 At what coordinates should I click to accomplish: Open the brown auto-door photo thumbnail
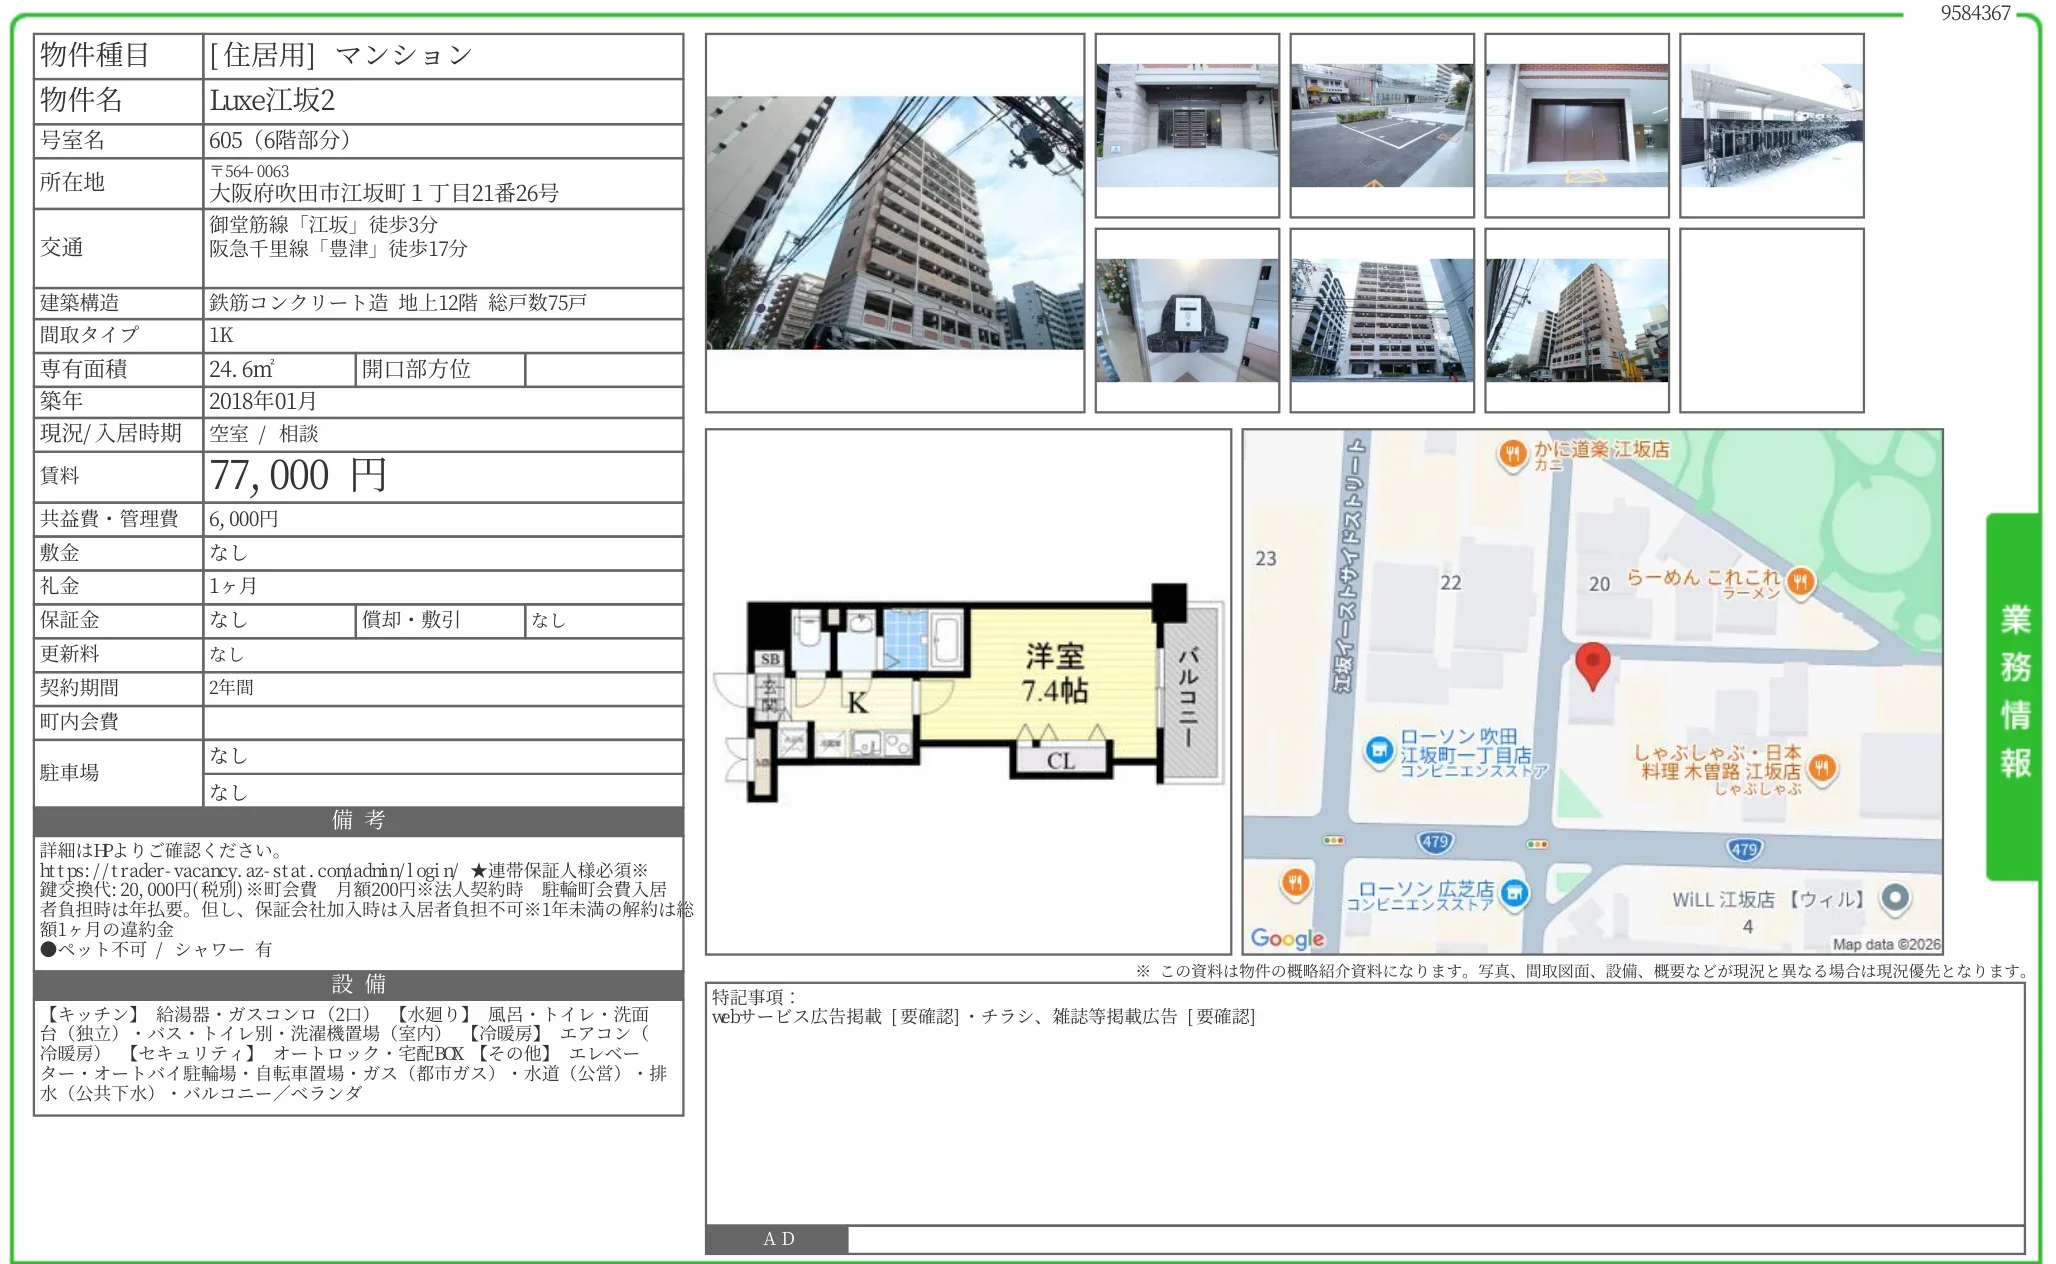pos(1577,125)
